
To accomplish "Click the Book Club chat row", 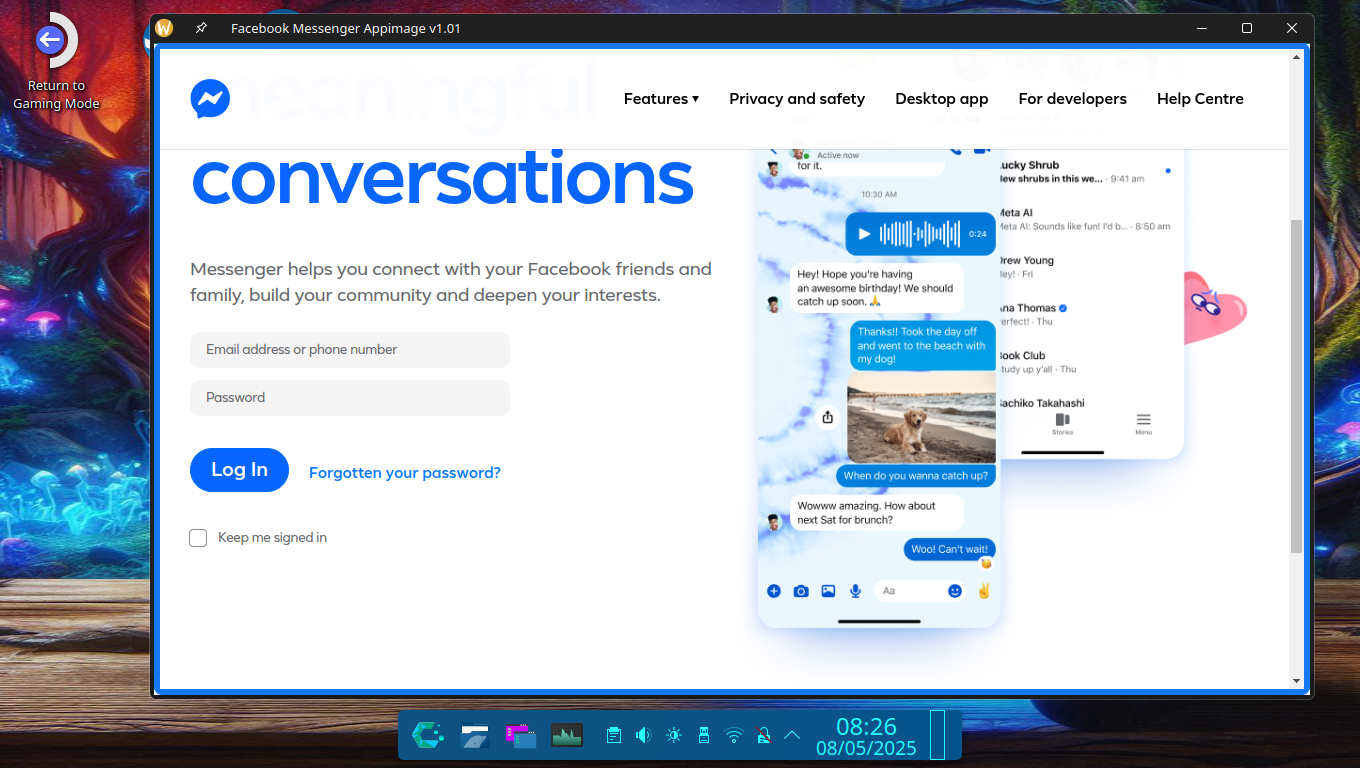I will point(1086,362).
